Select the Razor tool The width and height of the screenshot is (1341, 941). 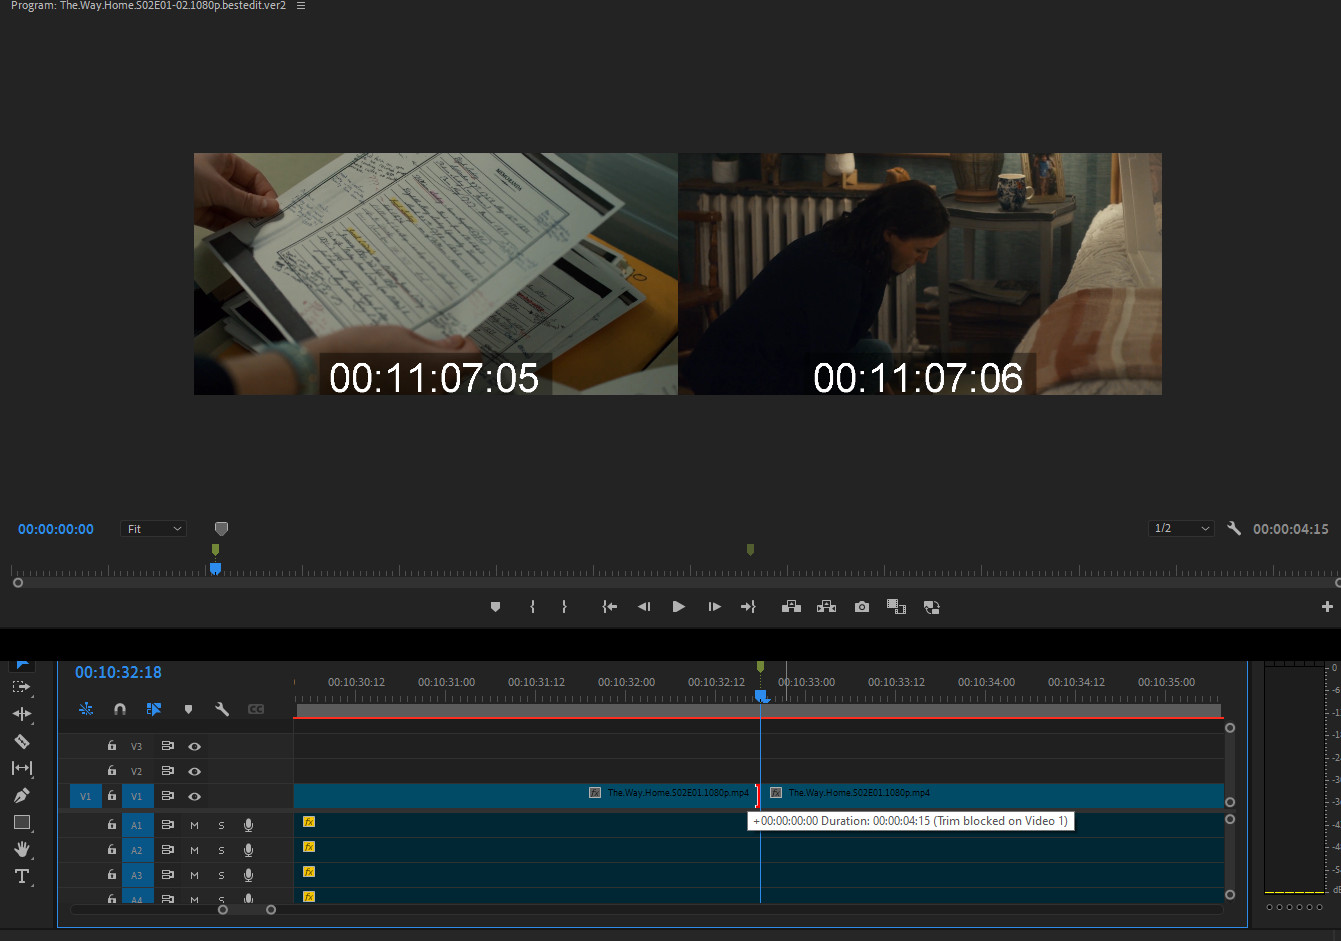pyautogui.click(x=22, y=741)
